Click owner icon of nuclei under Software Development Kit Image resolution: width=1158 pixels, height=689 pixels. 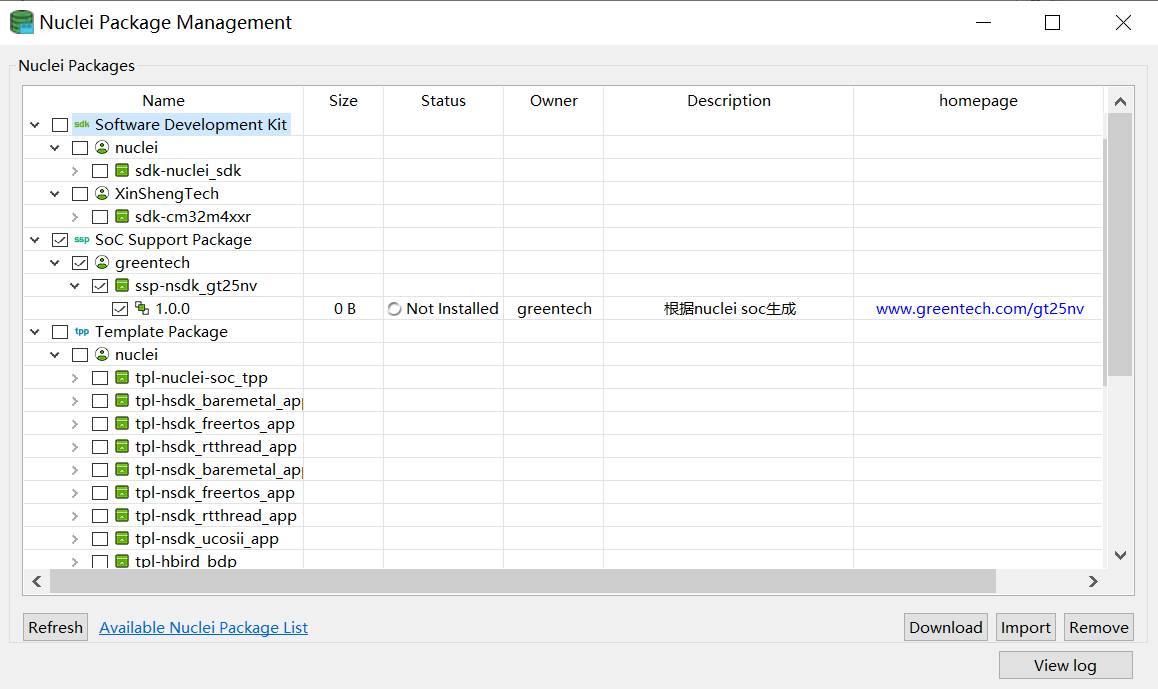tap(102, 148)
